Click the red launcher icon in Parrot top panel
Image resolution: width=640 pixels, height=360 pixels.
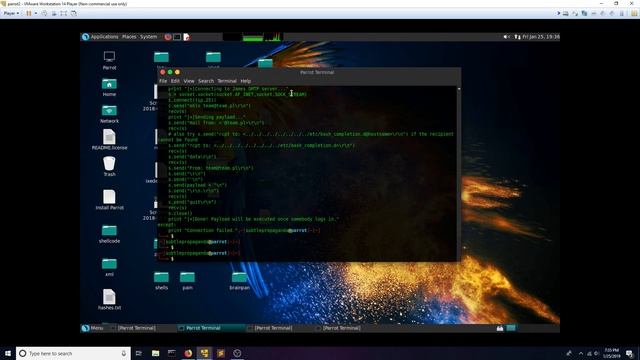(x=168, y=37)
